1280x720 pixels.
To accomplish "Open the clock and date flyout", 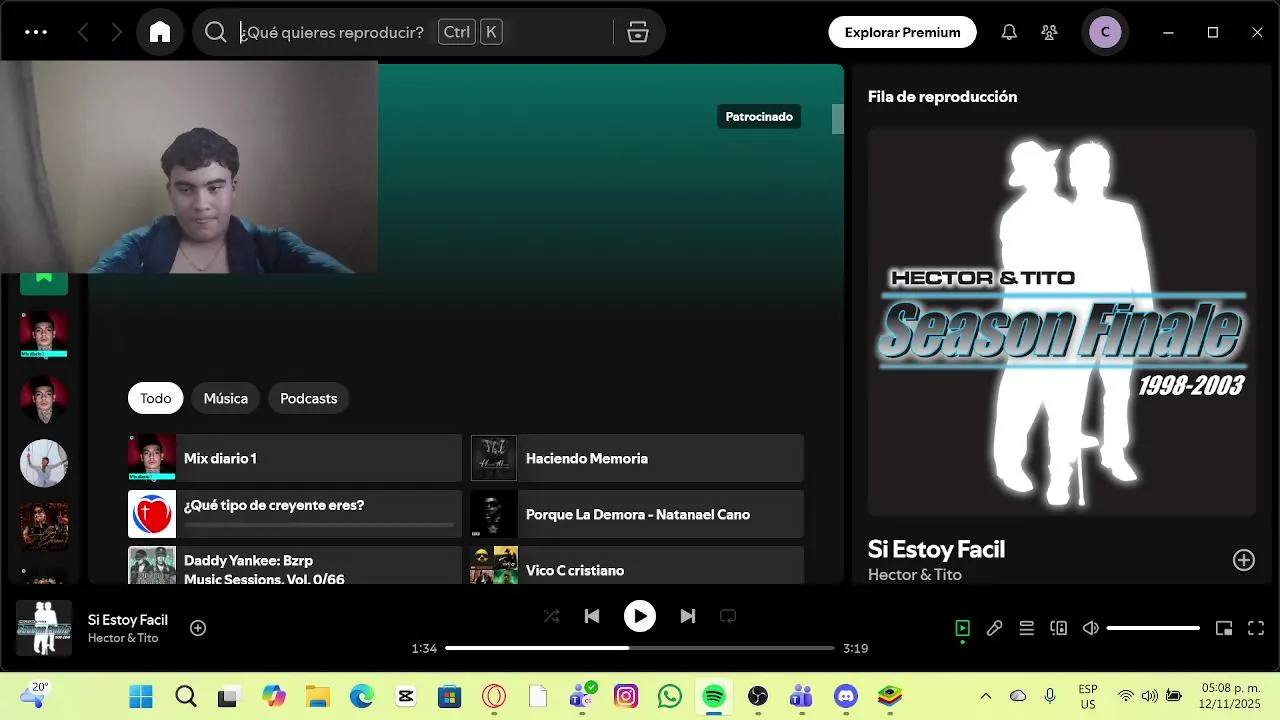I will point(1231,696).
